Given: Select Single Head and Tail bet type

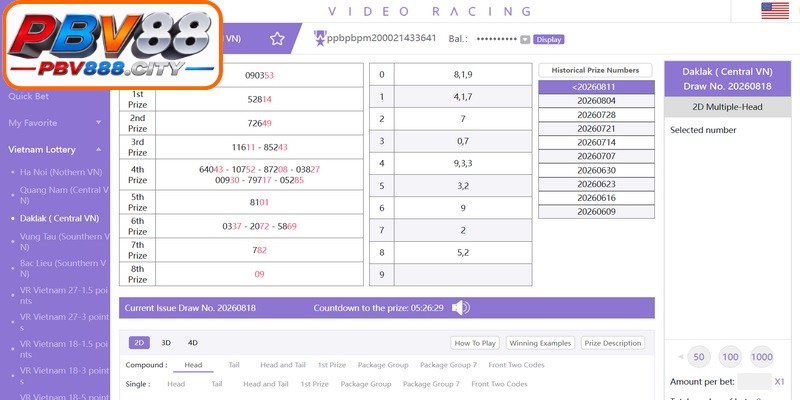Looking at the screenshot, I should coord(265,384).
